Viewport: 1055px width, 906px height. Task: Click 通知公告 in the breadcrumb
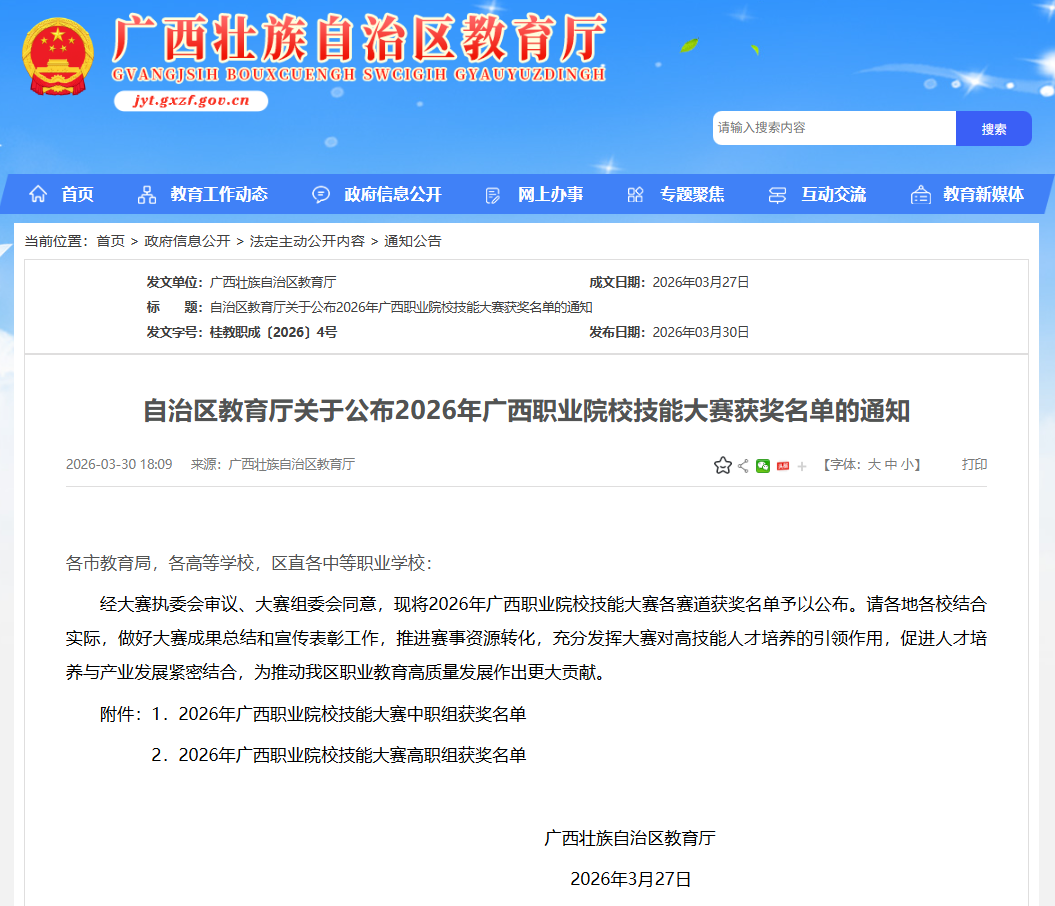coord(413,241)
